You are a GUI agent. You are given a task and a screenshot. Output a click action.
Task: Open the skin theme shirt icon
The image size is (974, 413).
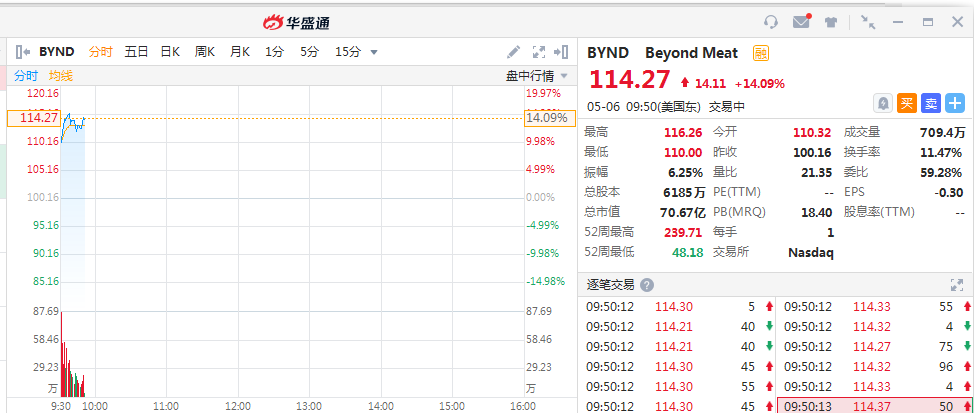click(831, 23)
